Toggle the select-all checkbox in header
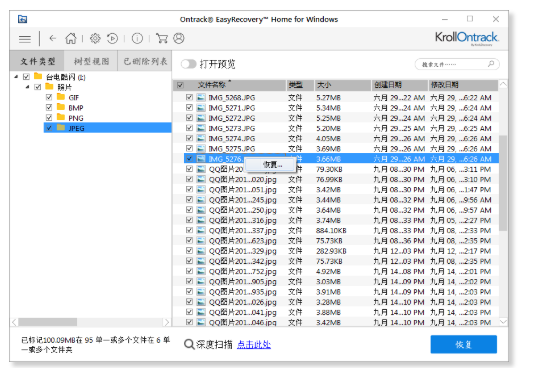Viewport: 534px width, 368px height. pyautogui.click(x=180, y=85)
